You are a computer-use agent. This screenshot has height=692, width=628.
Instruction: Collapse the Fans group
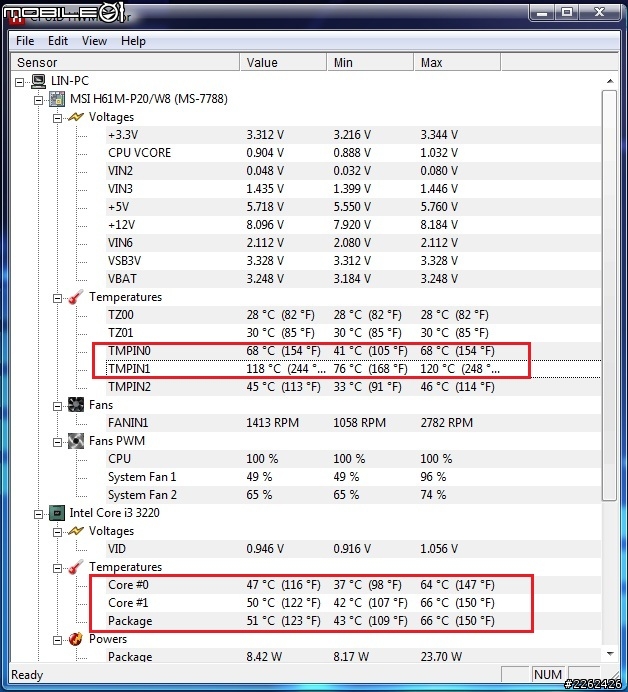click(x=57, y=406)
